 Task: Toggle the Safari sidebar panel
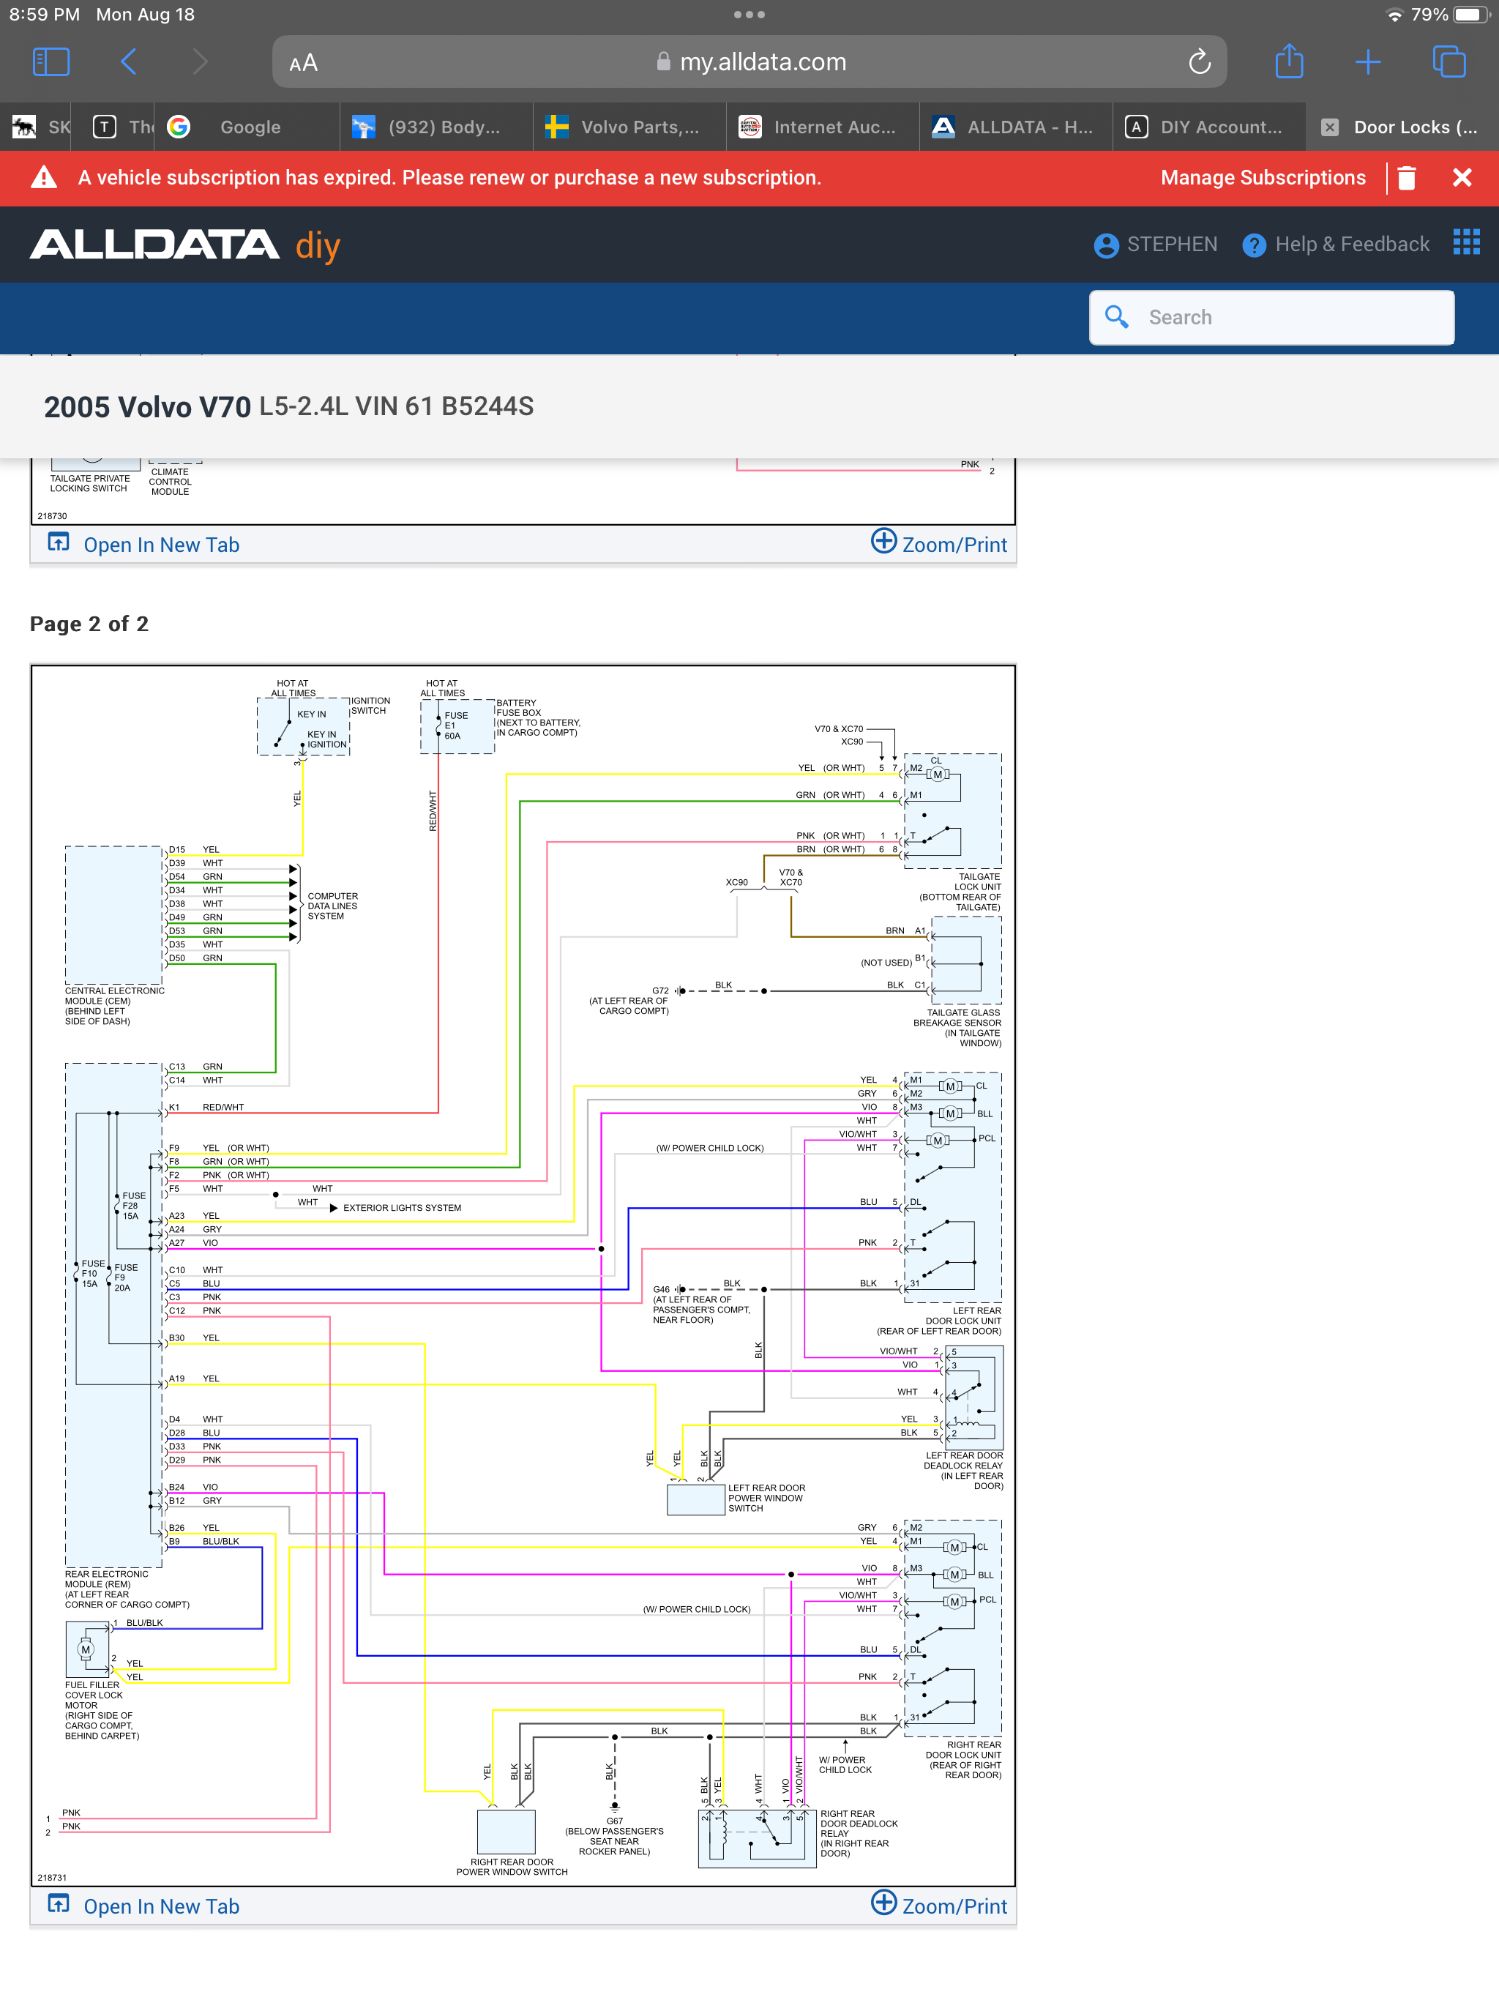51,62
